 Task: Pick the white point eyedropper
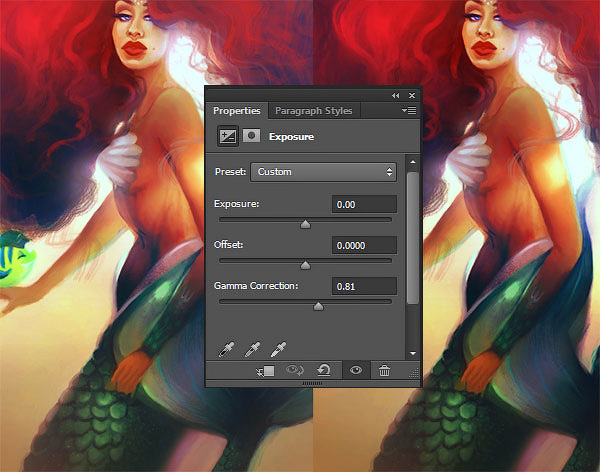279,349
